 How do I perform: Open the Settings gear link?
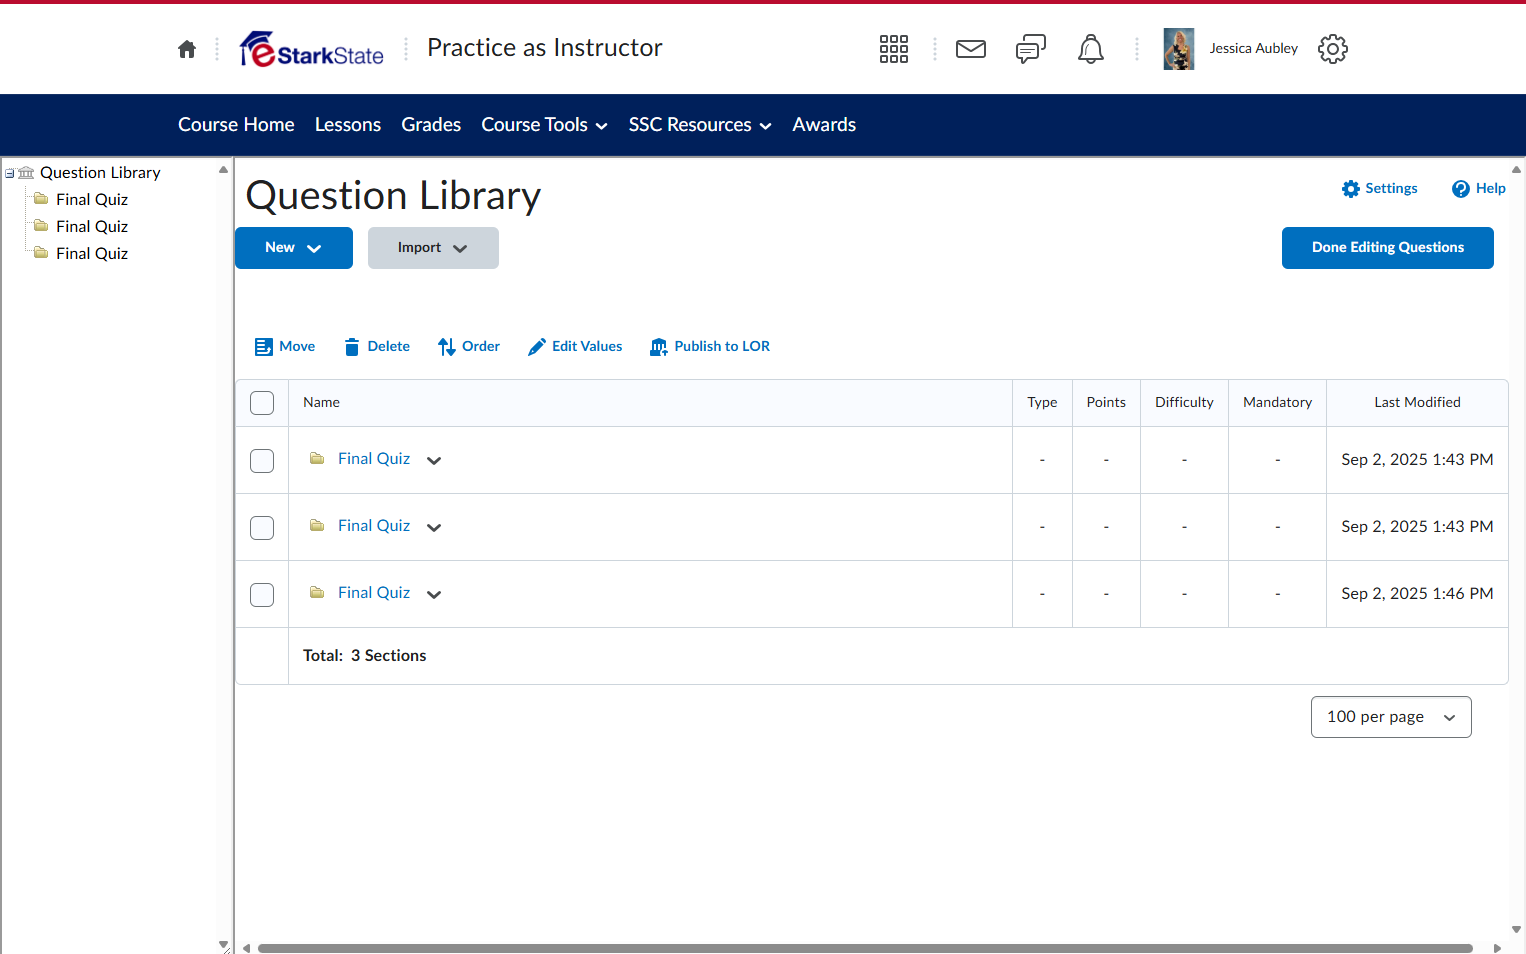pos(1379,188)
